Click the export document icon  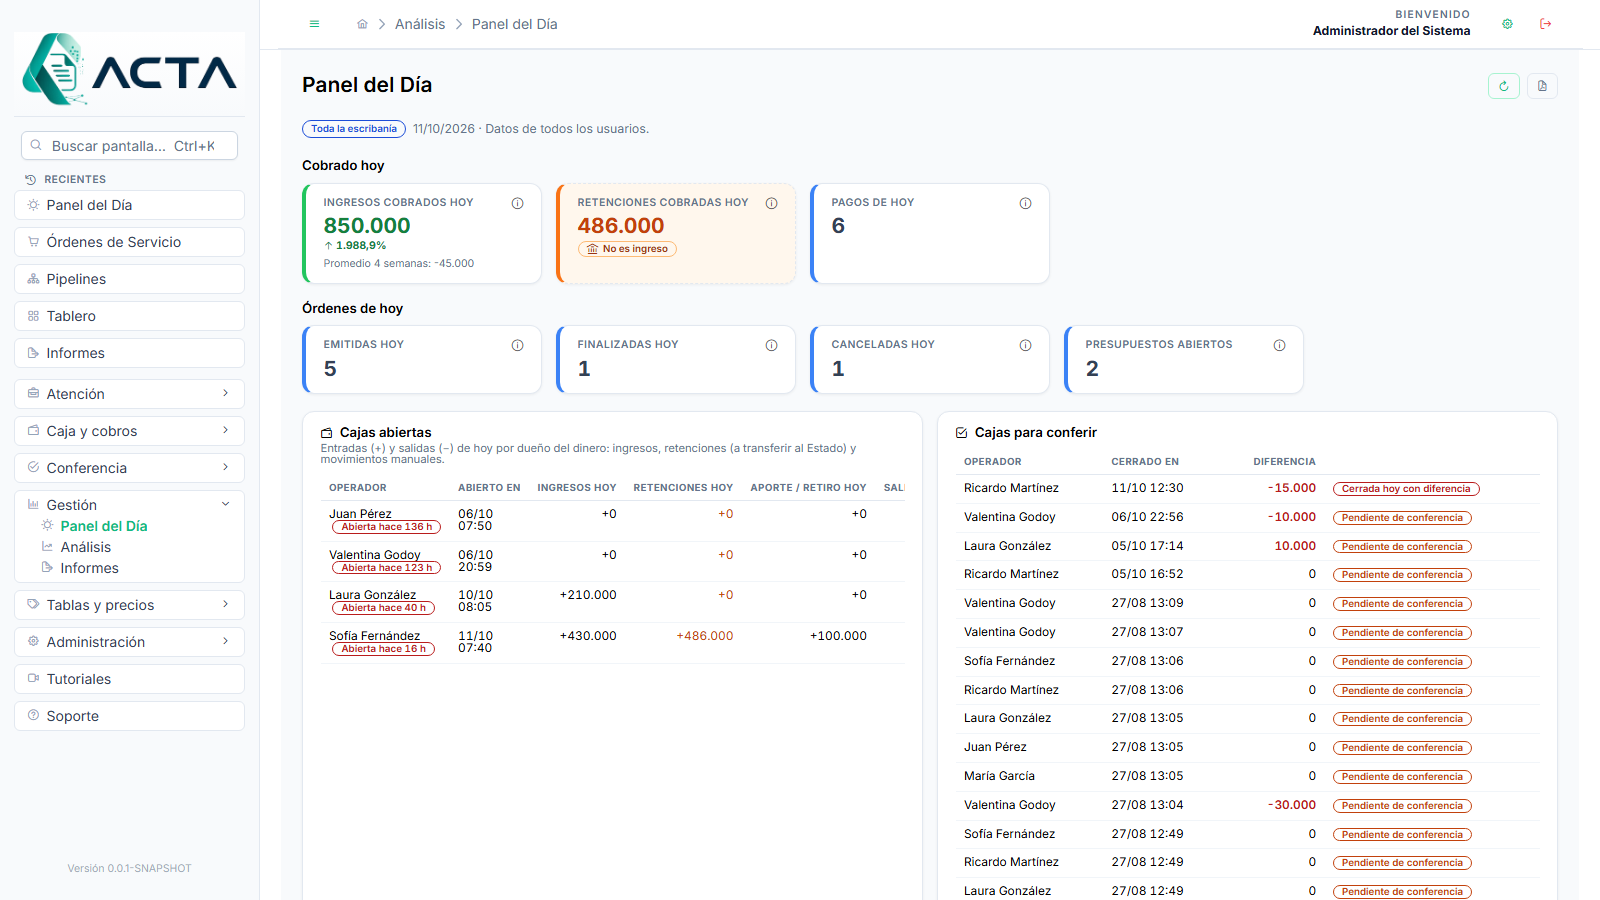click(1542, 86)
